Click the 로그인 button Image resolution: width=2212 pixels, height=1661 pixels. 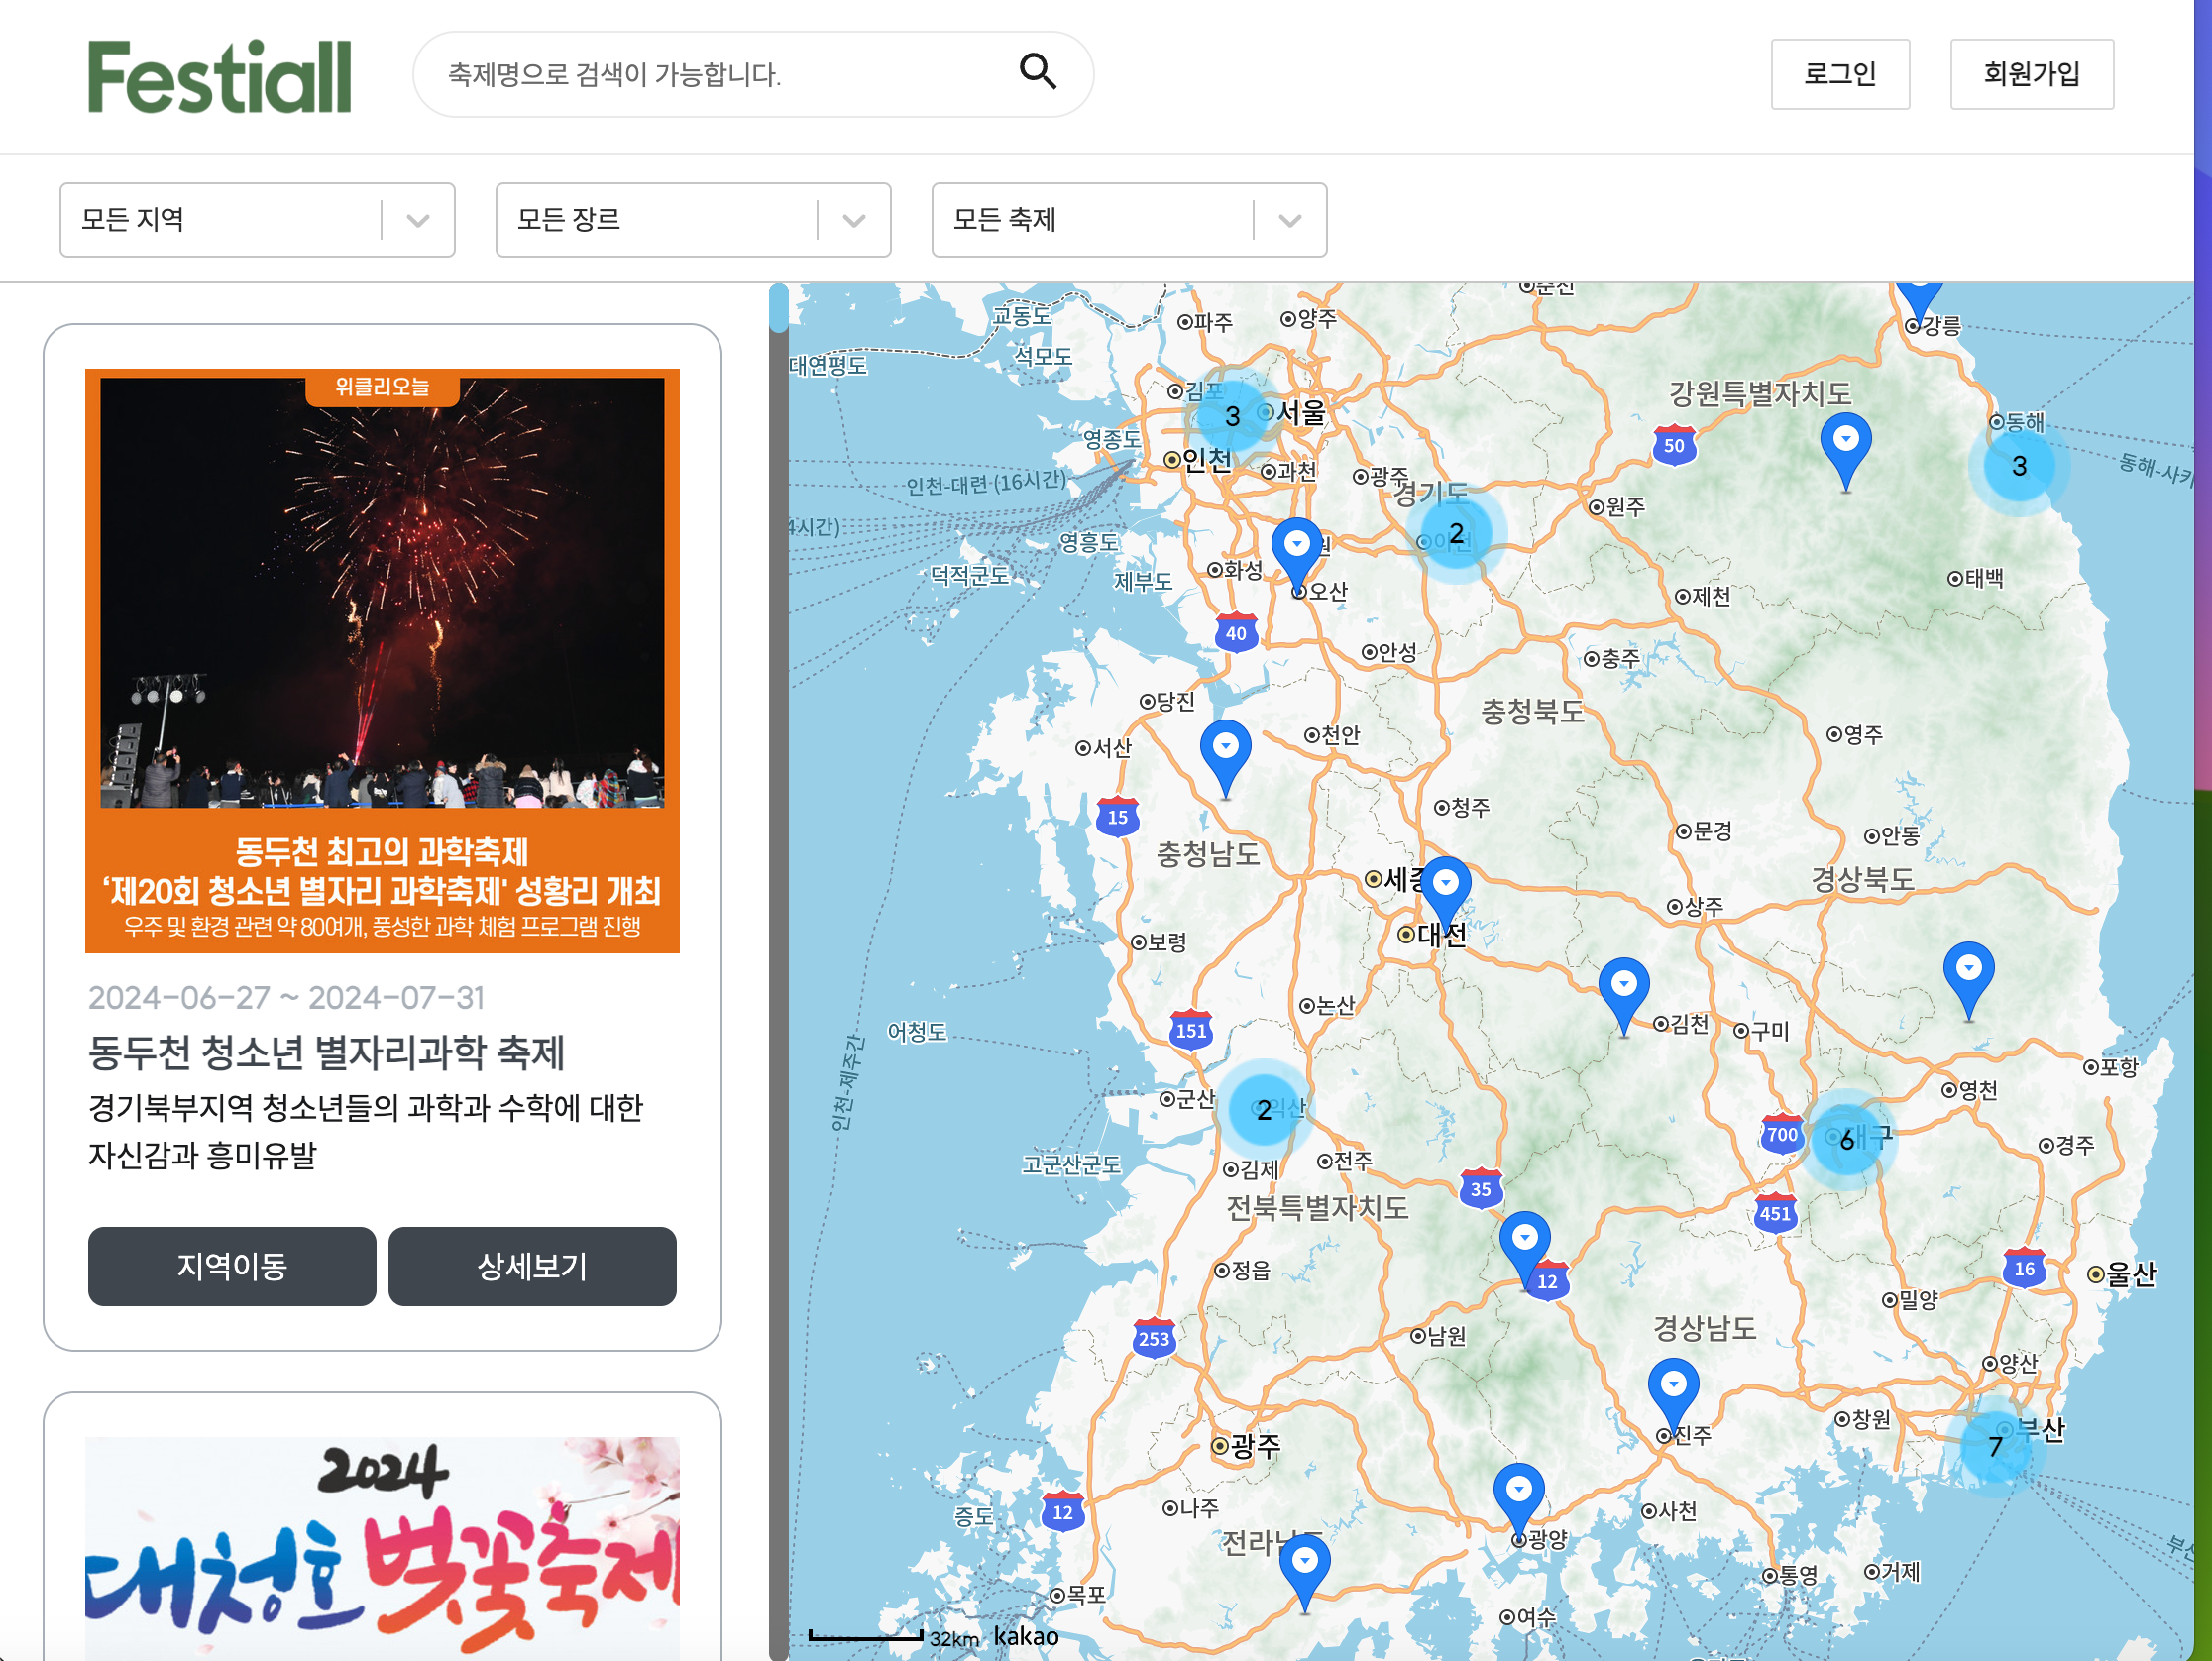(x=1839, y=74)
